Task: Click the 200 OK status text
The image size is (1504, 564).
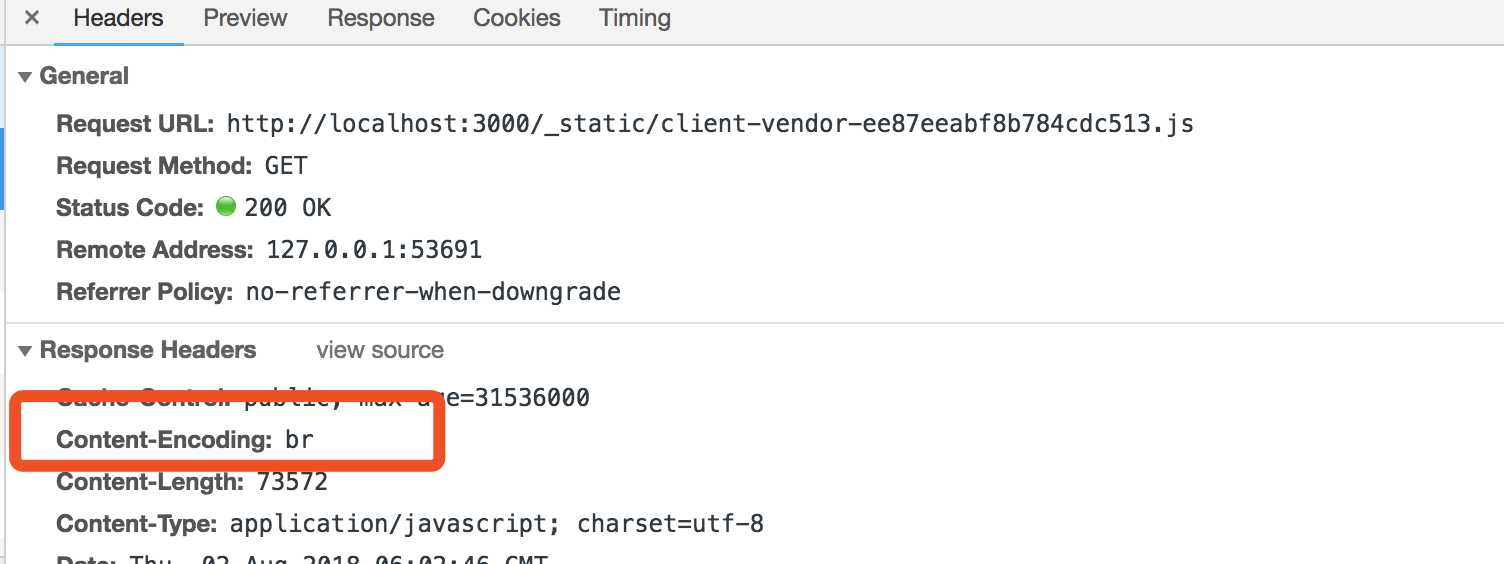Action: tap(288, 208)
